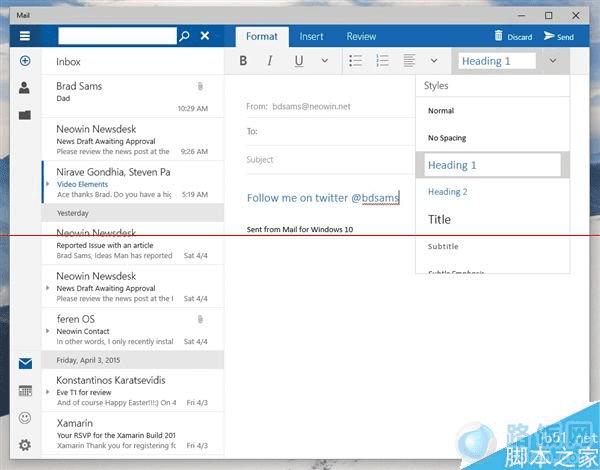Open Reported issue with an article email
This screenshot has height=470, width=600.
[x=132, y=245]
